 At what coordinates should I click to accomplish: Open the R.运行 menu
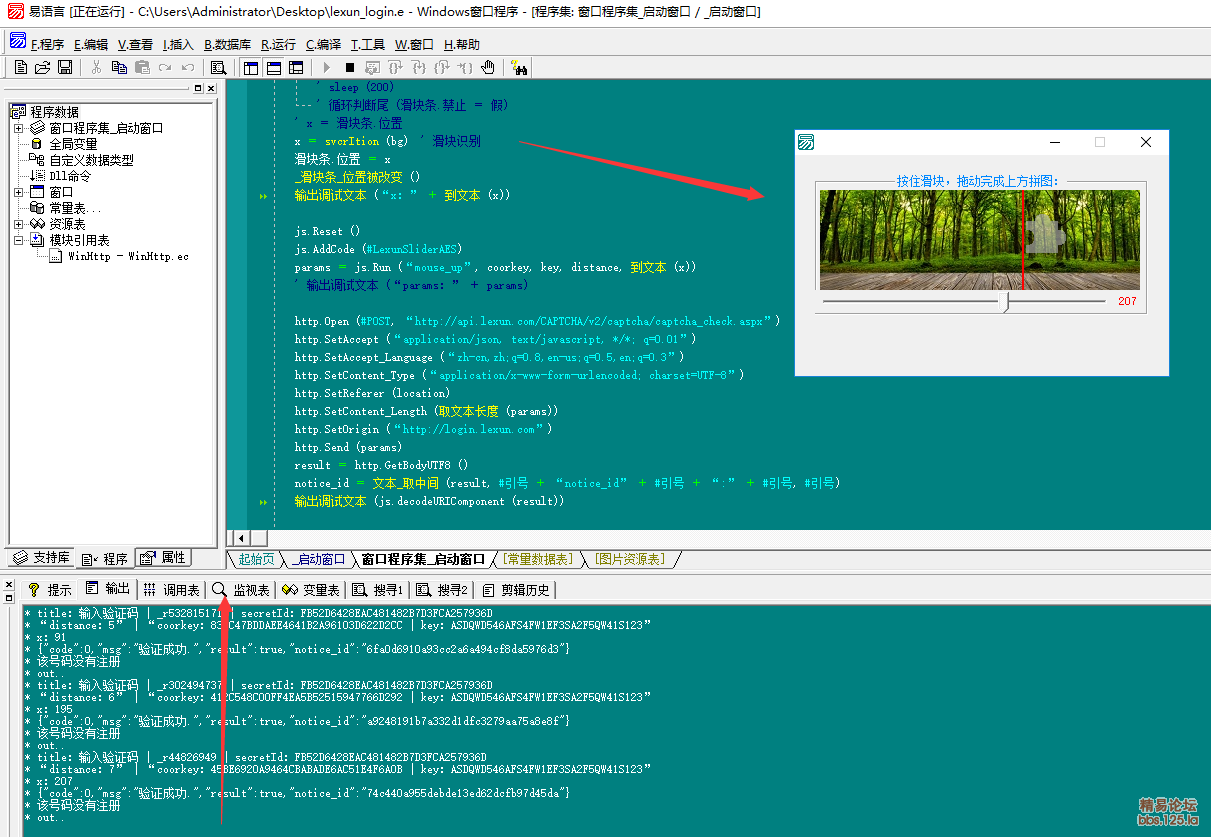[278, 45]
